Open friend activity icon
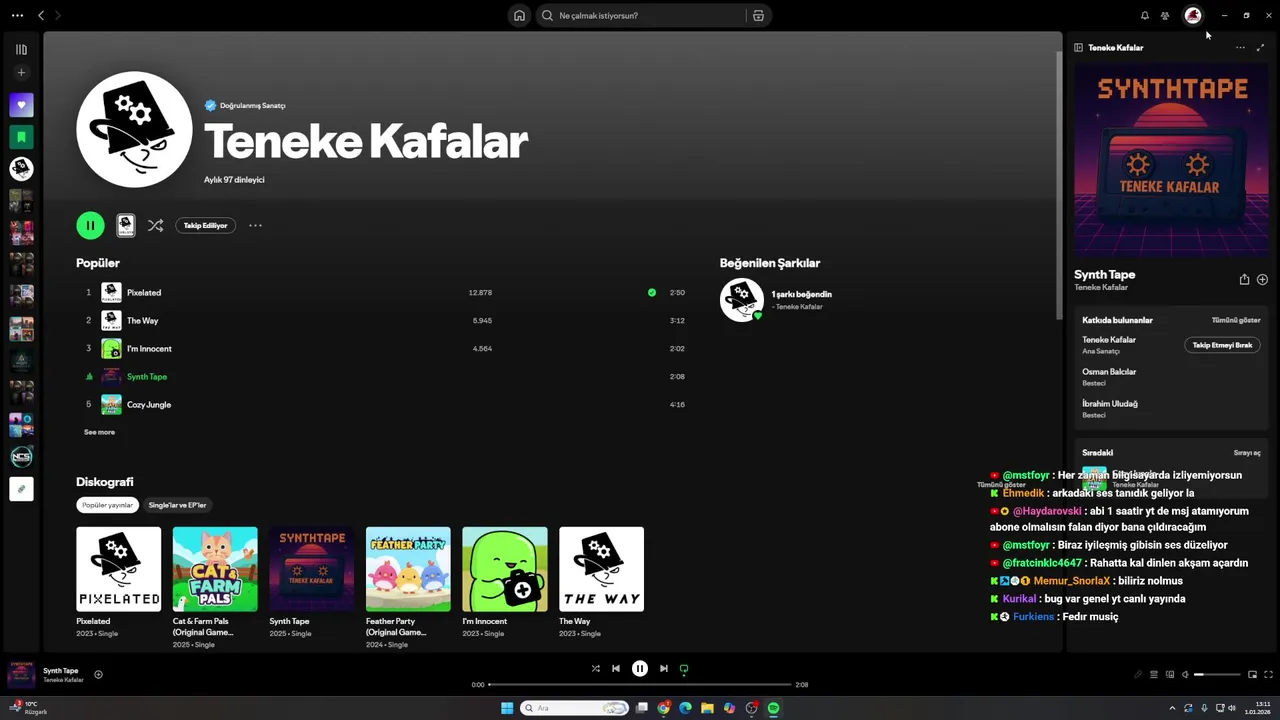Viewport: 1280px width, 720px height. point(1165,15)
